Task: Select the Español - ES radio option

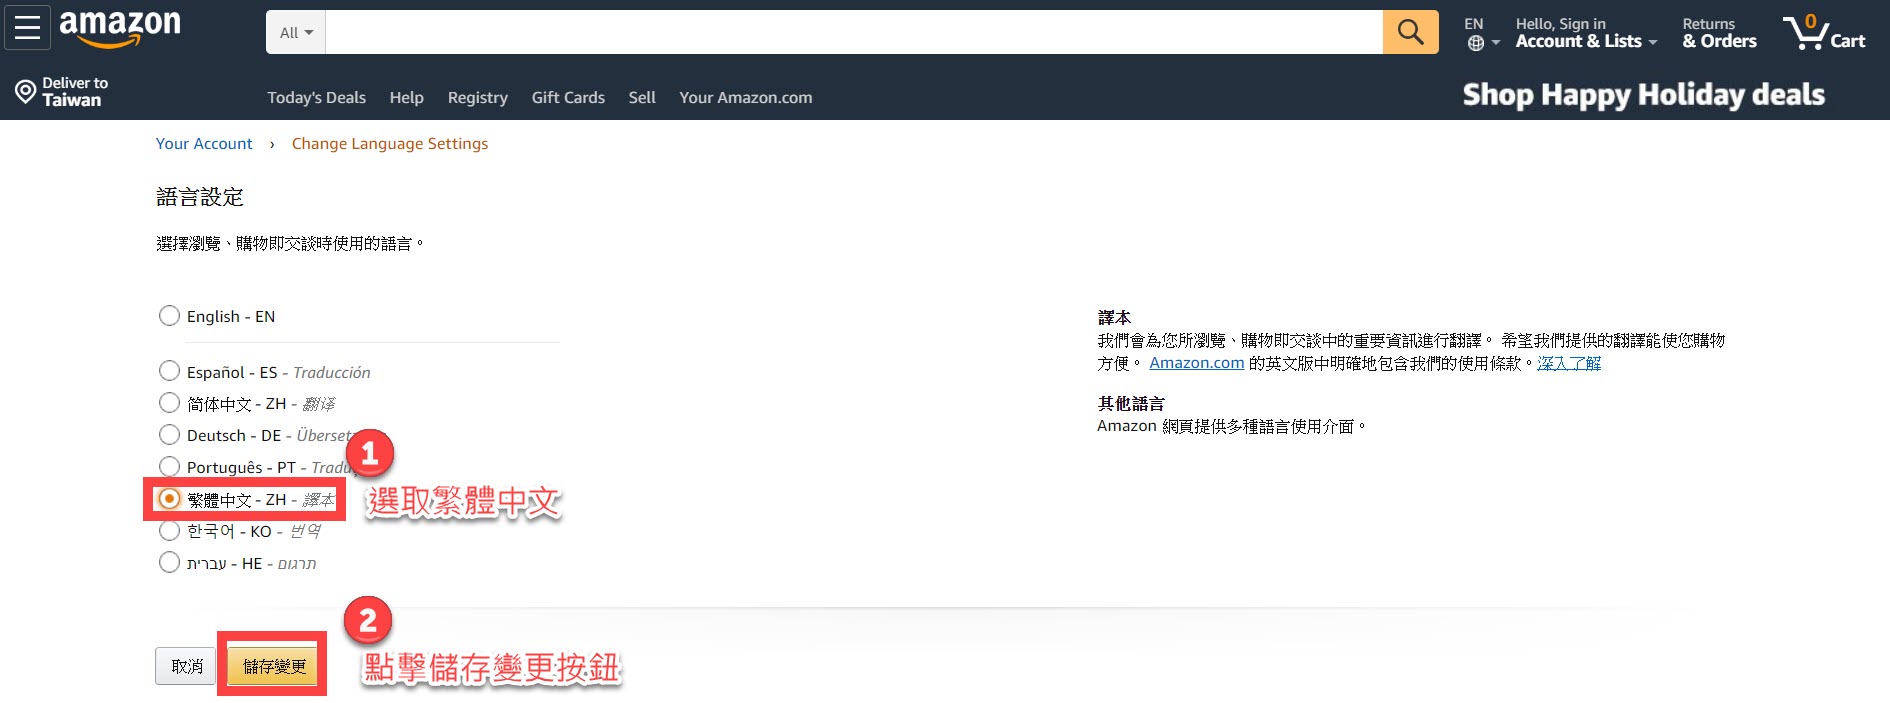Action: pos(169,371)
